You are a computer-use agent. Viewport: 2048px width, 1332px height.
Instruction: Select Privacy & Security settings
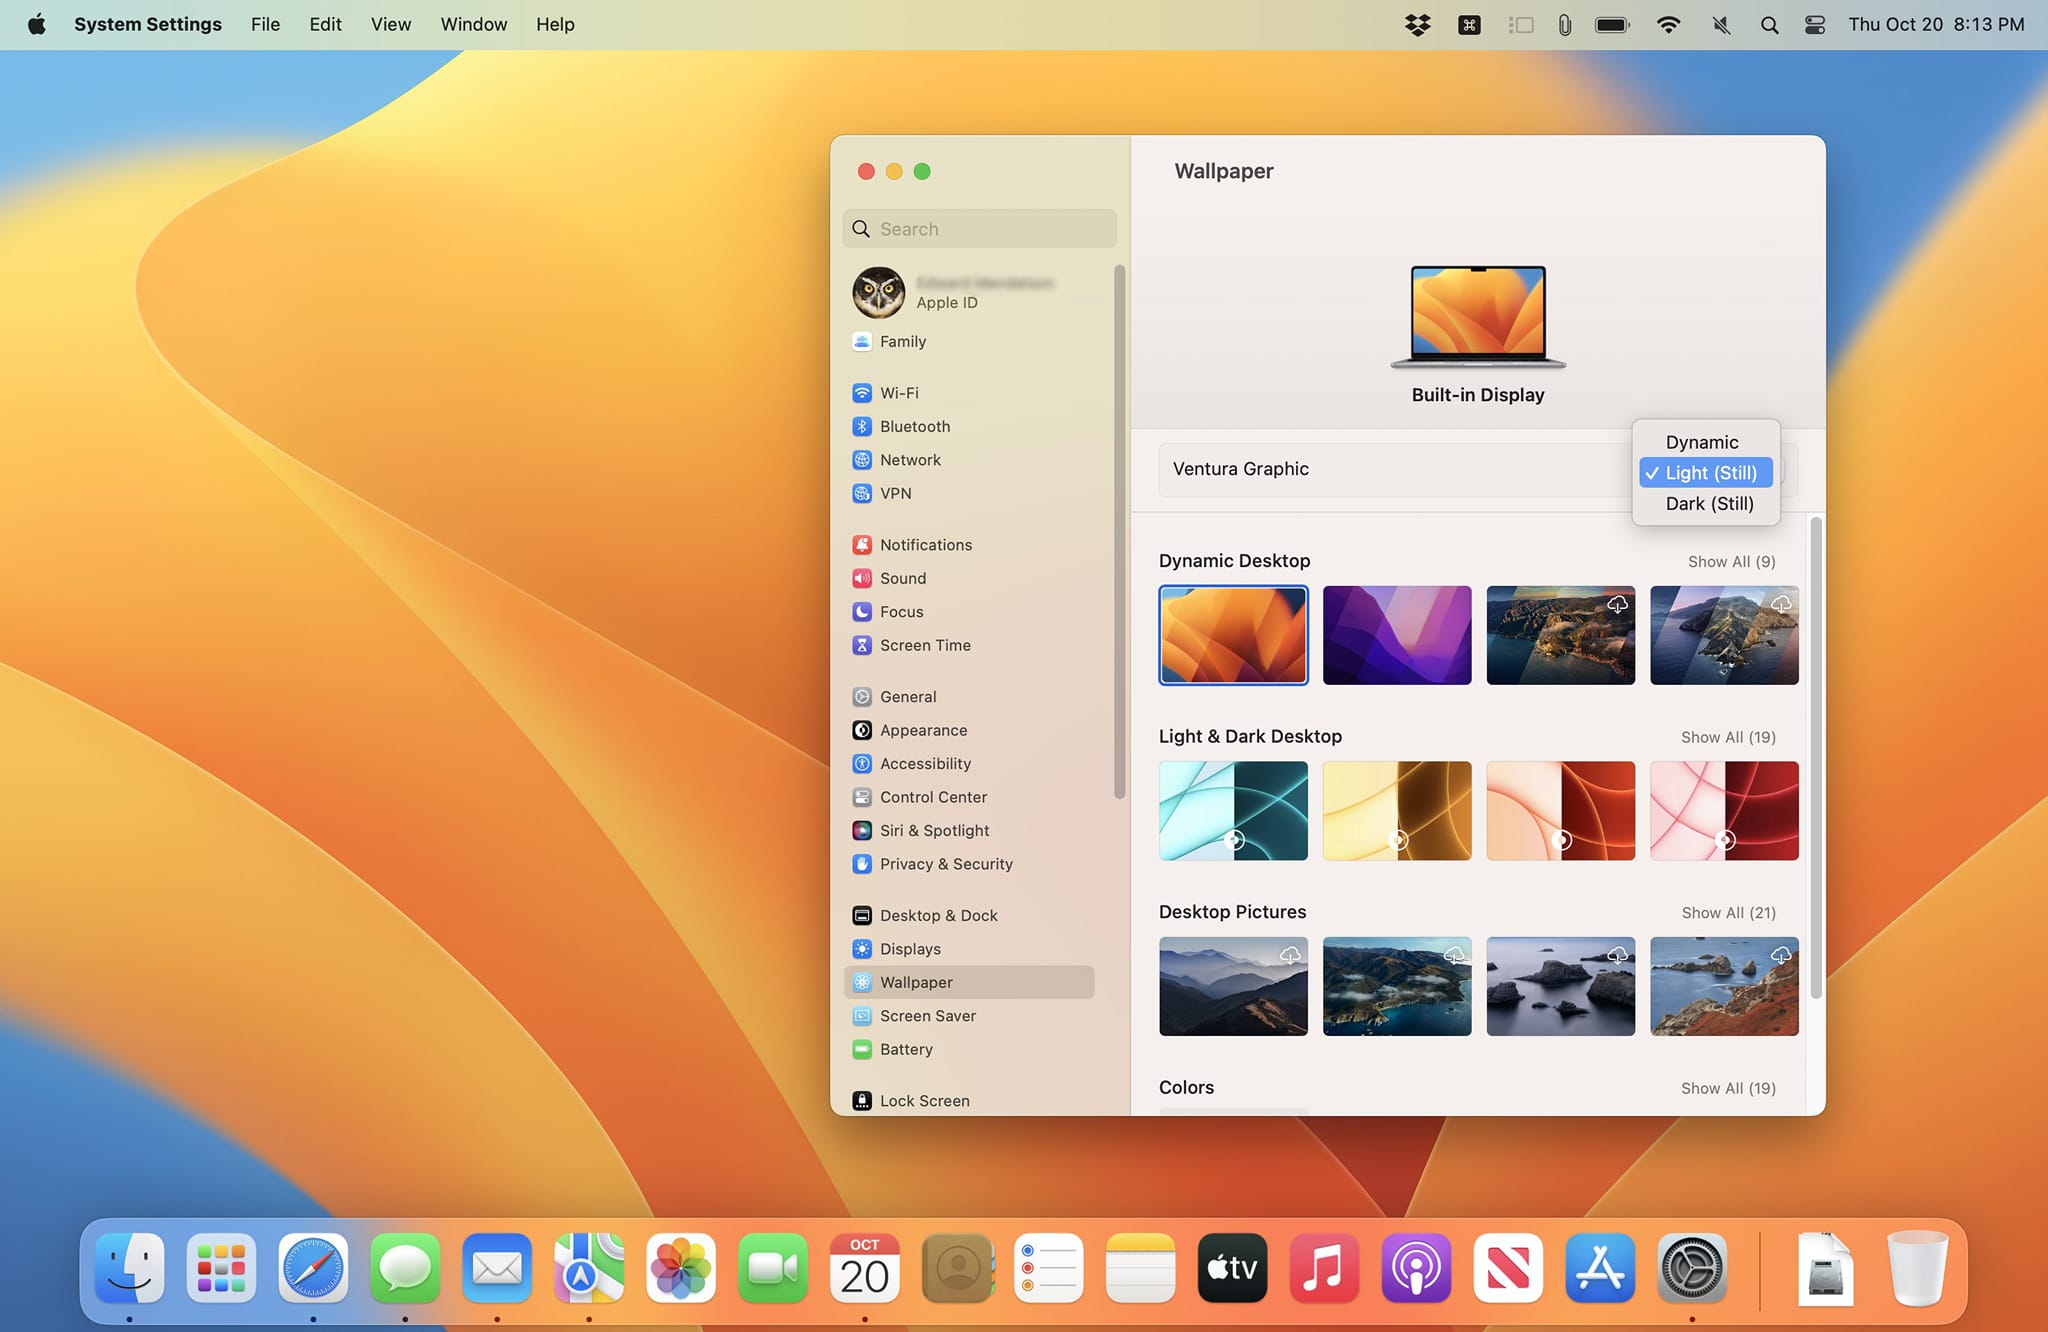coord(945,864)
